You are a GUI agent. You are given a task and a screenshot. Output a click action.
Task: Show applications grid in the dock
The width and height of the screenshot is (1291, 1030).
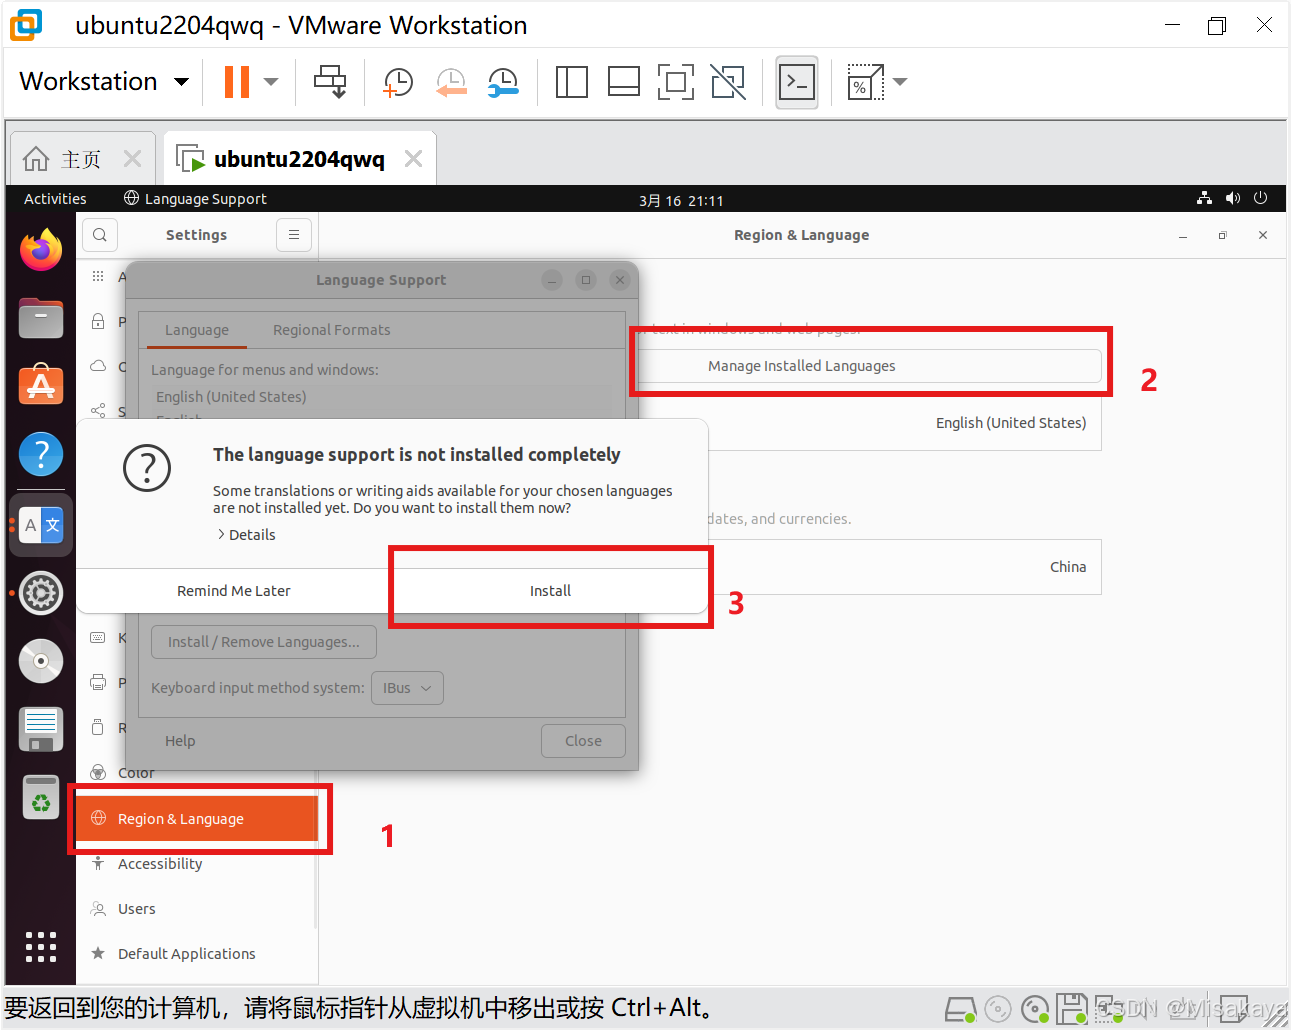41,946
